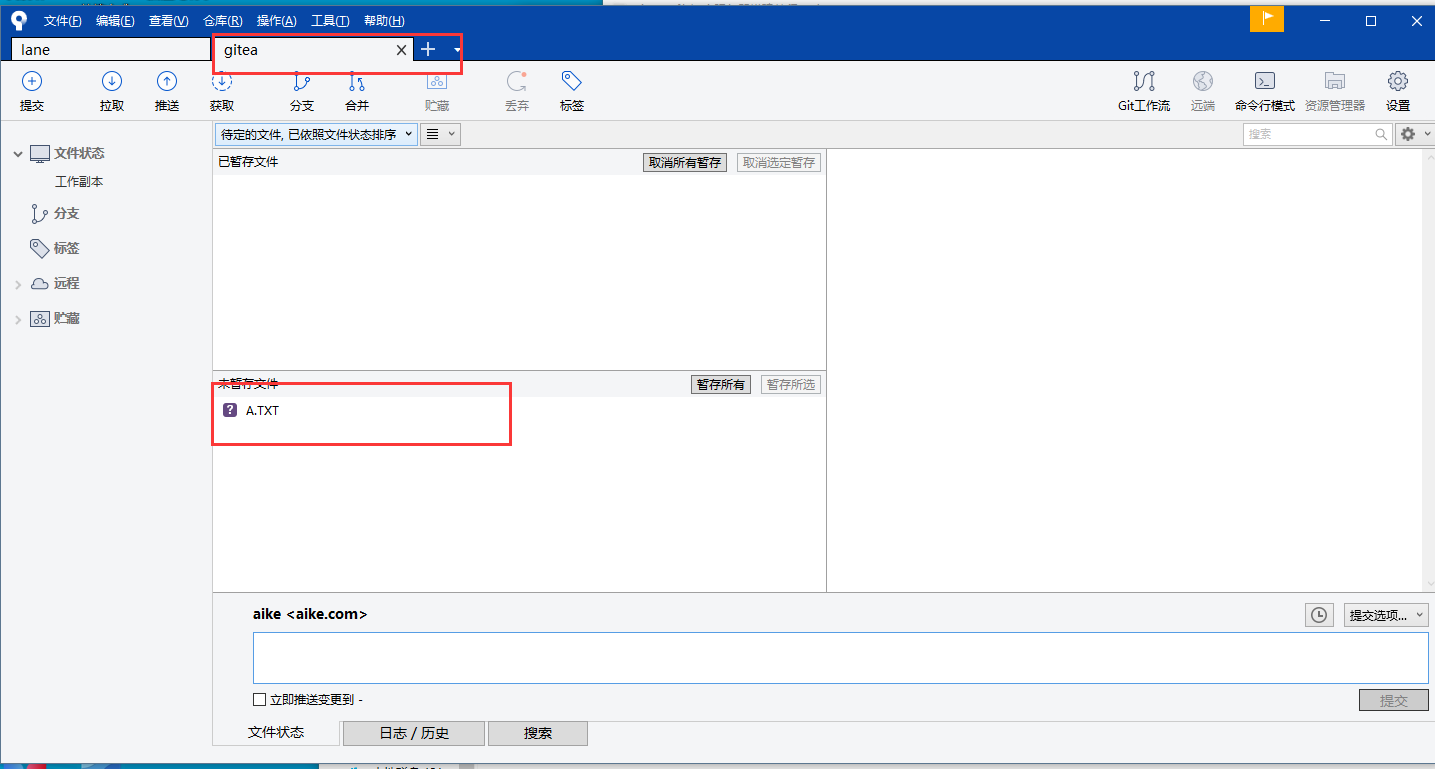Open the 文件(F) menu
1435x769 pixels.
[x=63, y=21]
